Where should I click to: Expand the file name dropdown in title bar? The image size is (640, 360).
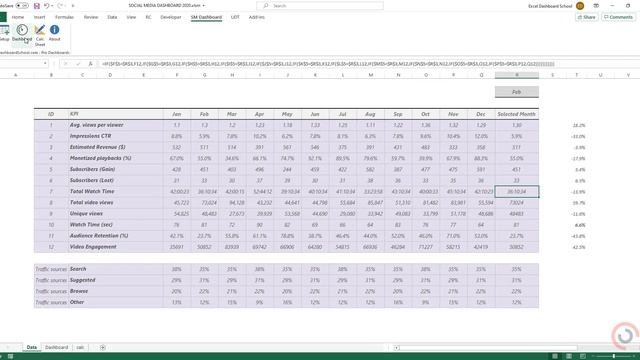coord(204,6)
